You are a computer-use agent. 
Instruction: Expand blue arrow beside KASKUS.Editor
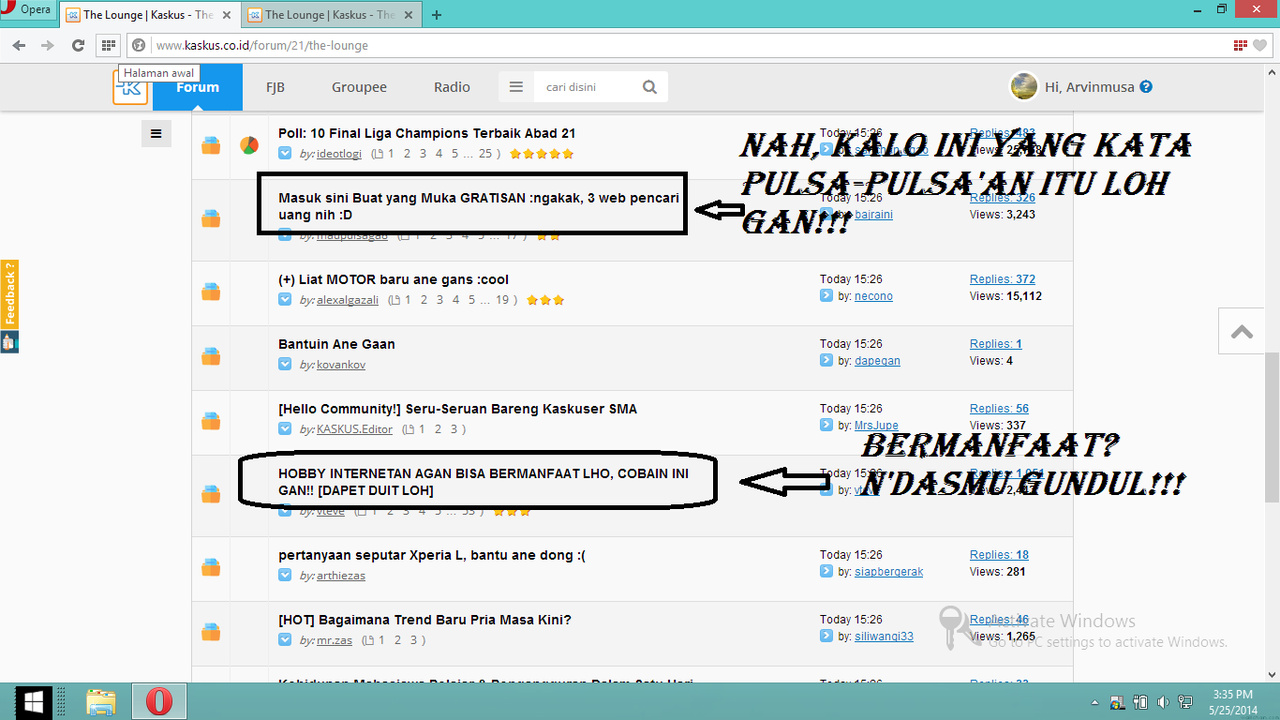point(285,429)
